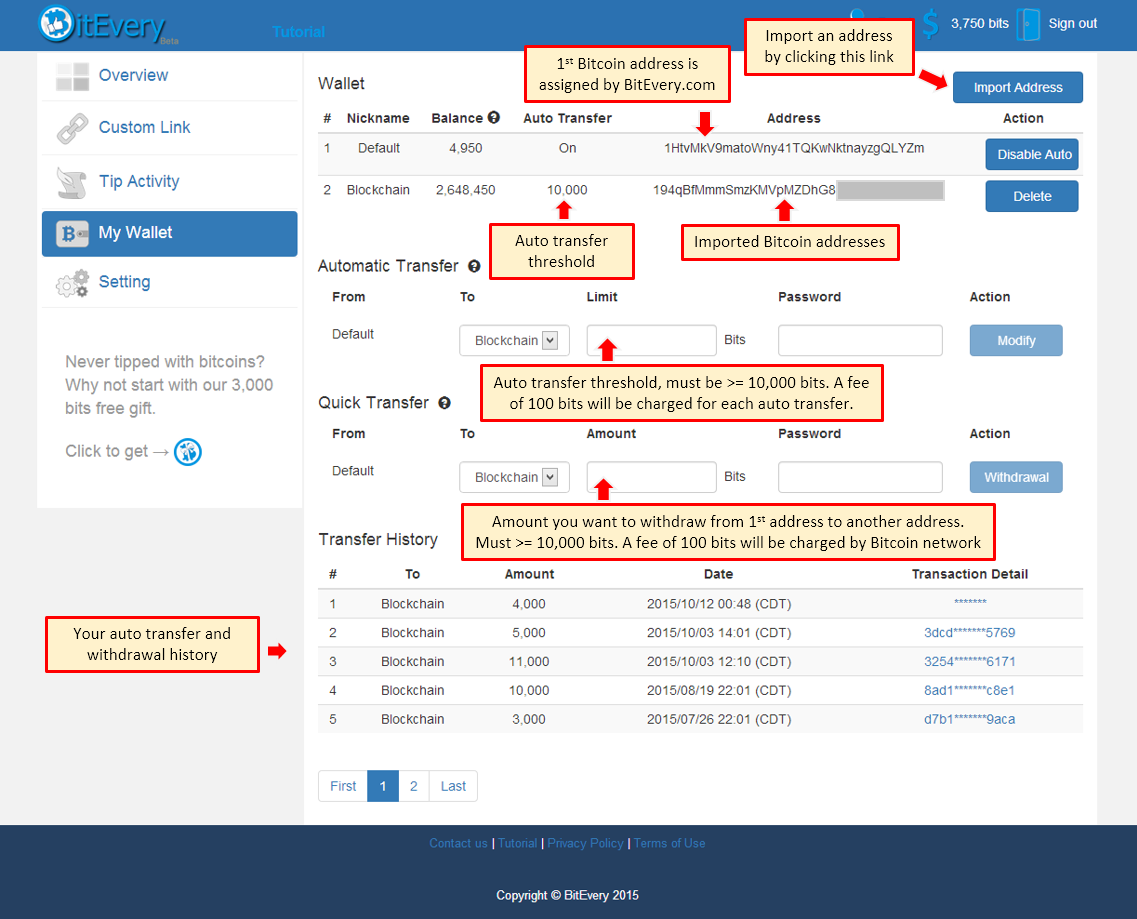Click date 2015/10/12 00:48 (CDT)
Viewport: 1137px width, 919px height.
tap(719, 603)
